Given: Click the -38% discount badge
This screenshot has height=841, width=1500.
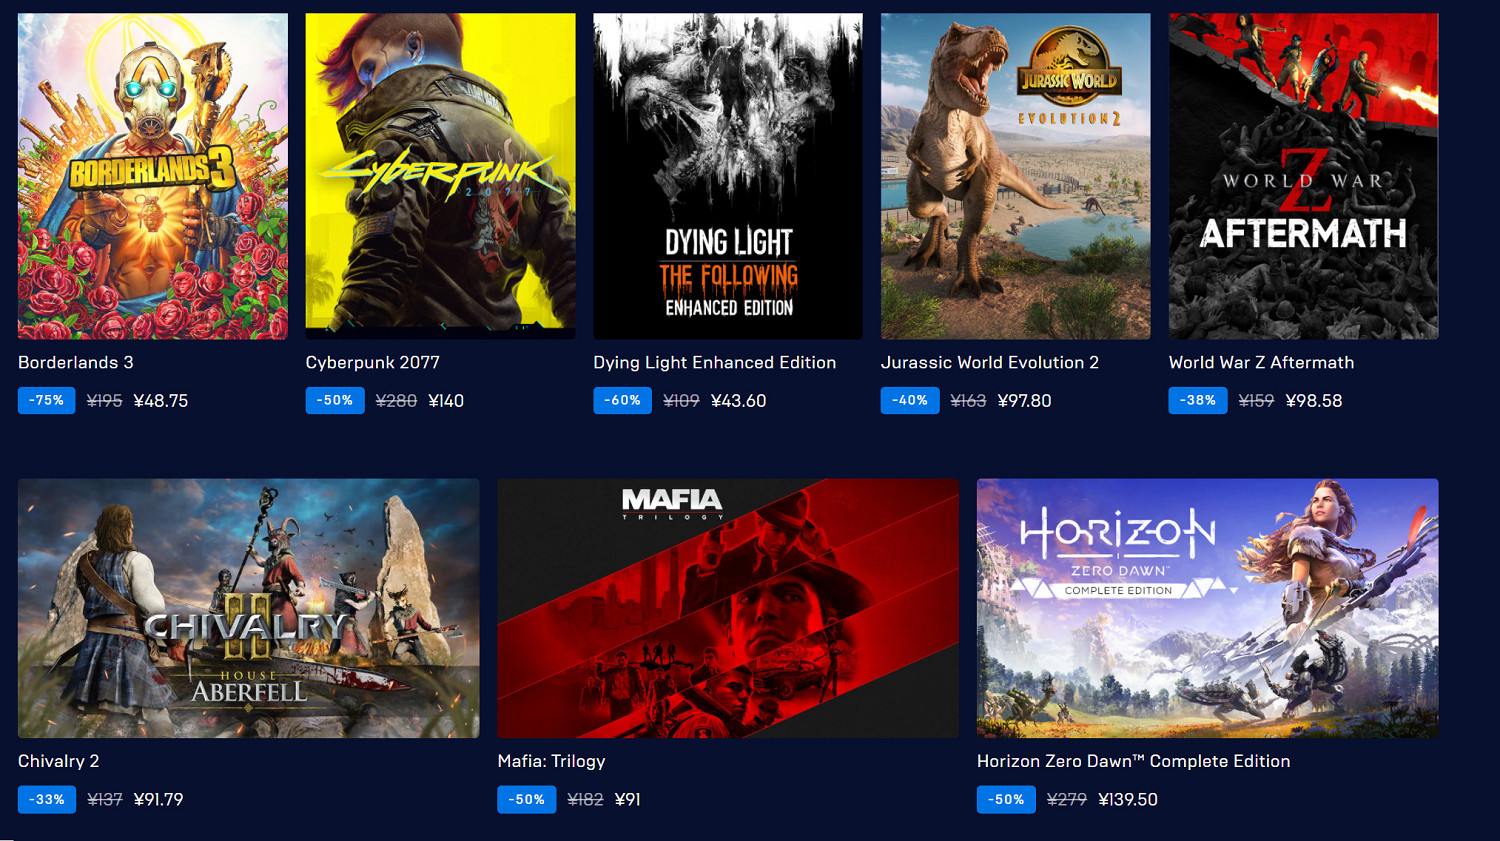Looking at the screenshot, I should (1198, 400).
